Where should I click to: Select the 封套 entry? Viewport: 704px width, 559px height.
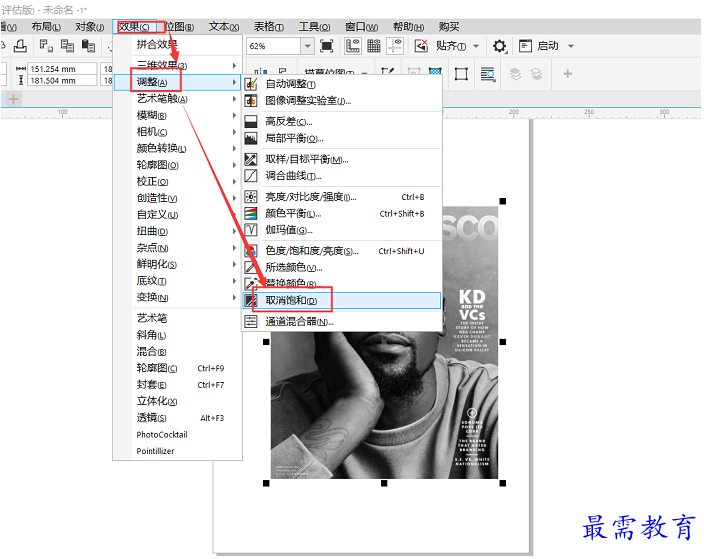point(177,385)
